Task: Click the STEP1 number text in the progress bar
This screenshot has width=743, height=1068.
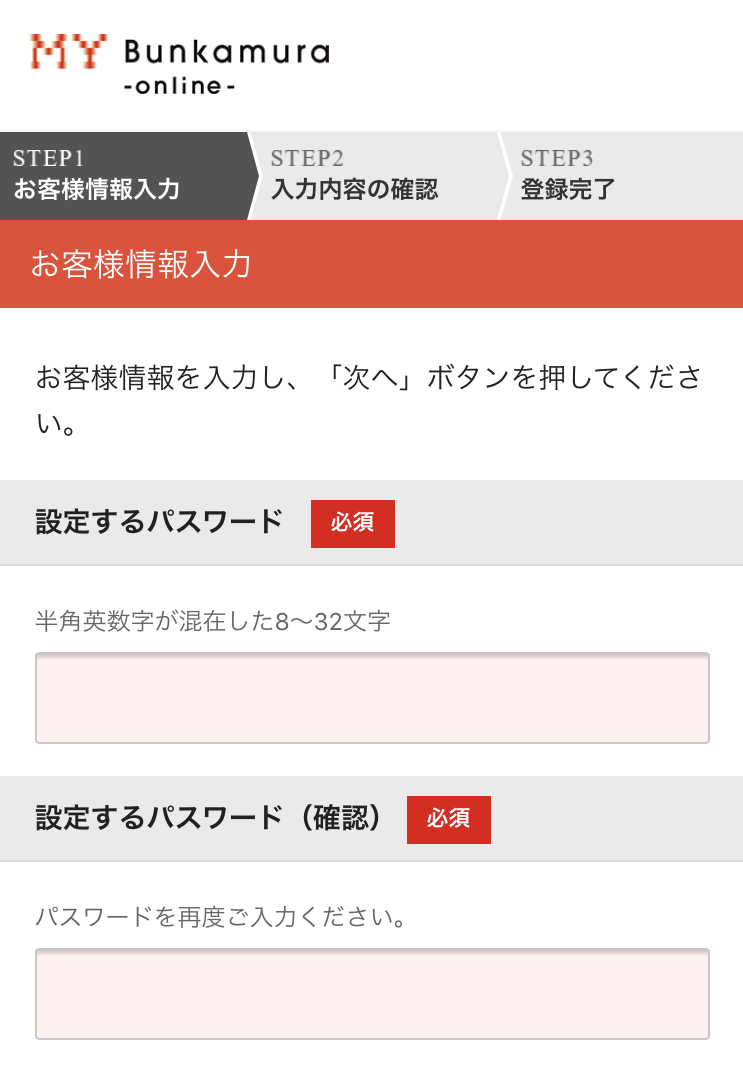Action: (x=48, y=158)
